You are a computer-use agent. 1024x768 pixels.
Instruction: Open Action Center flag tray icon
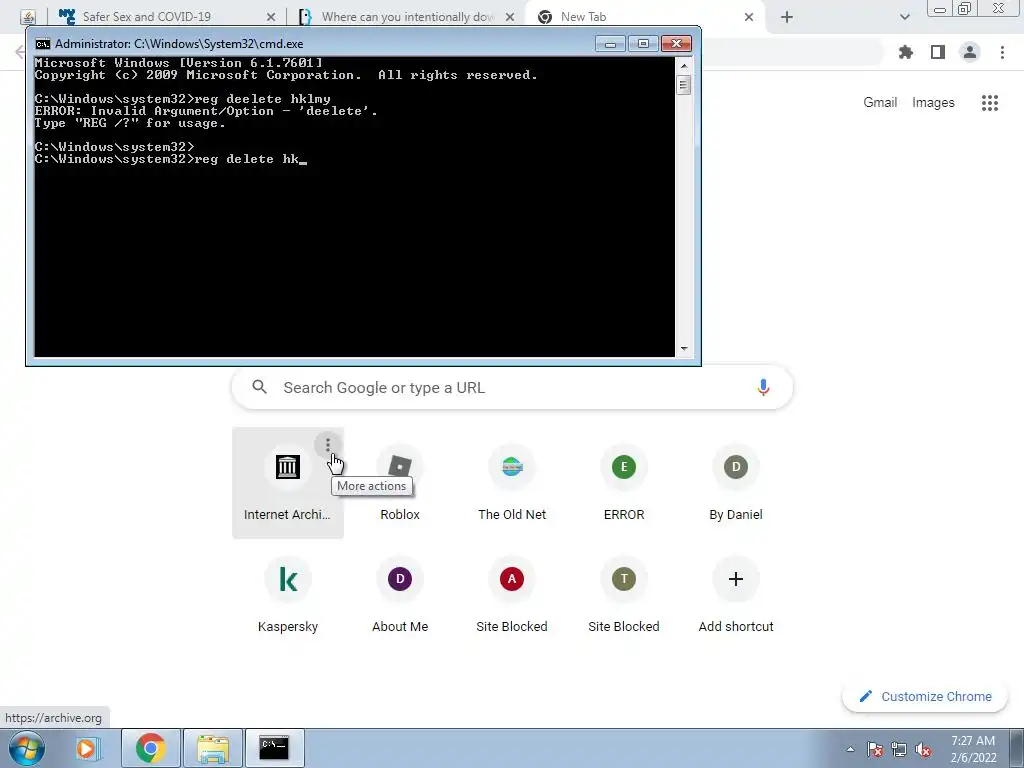874,749
